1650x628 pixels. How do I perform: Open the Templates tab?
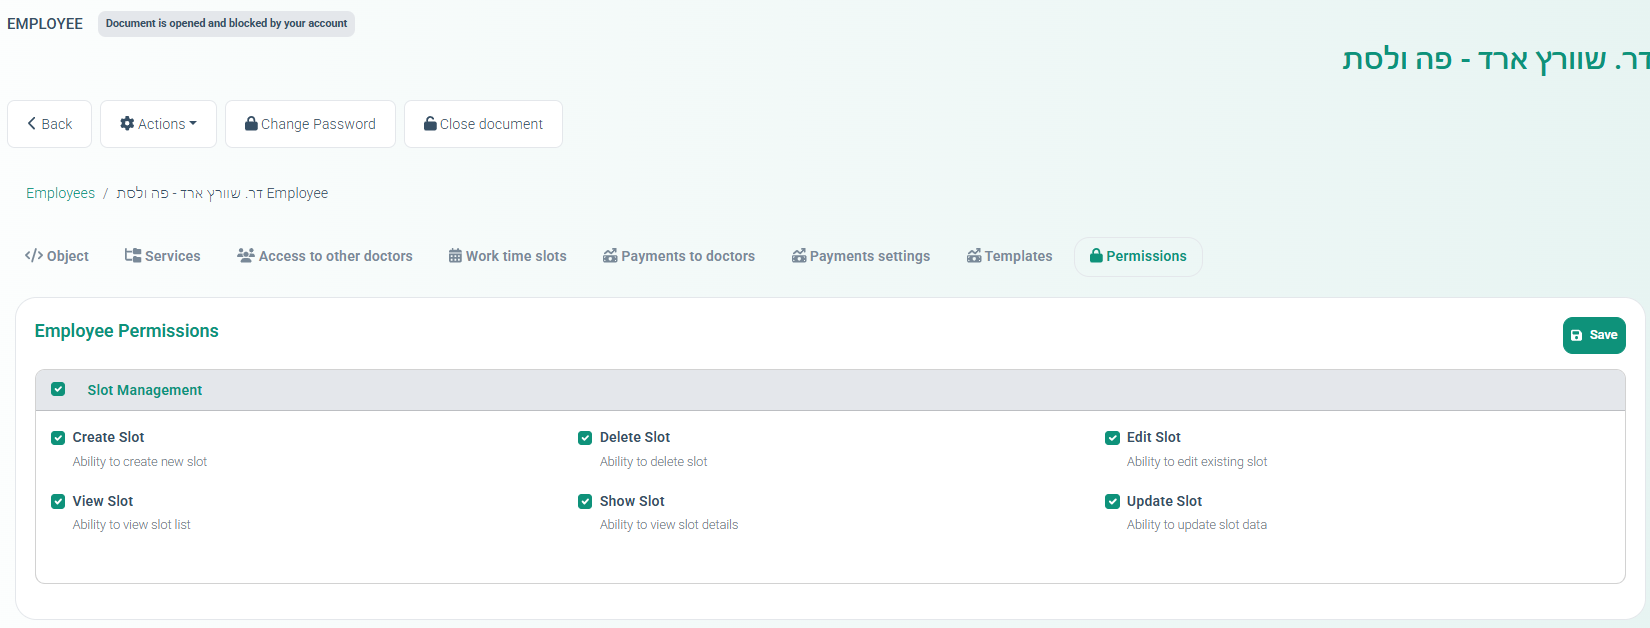point(1010,256)
